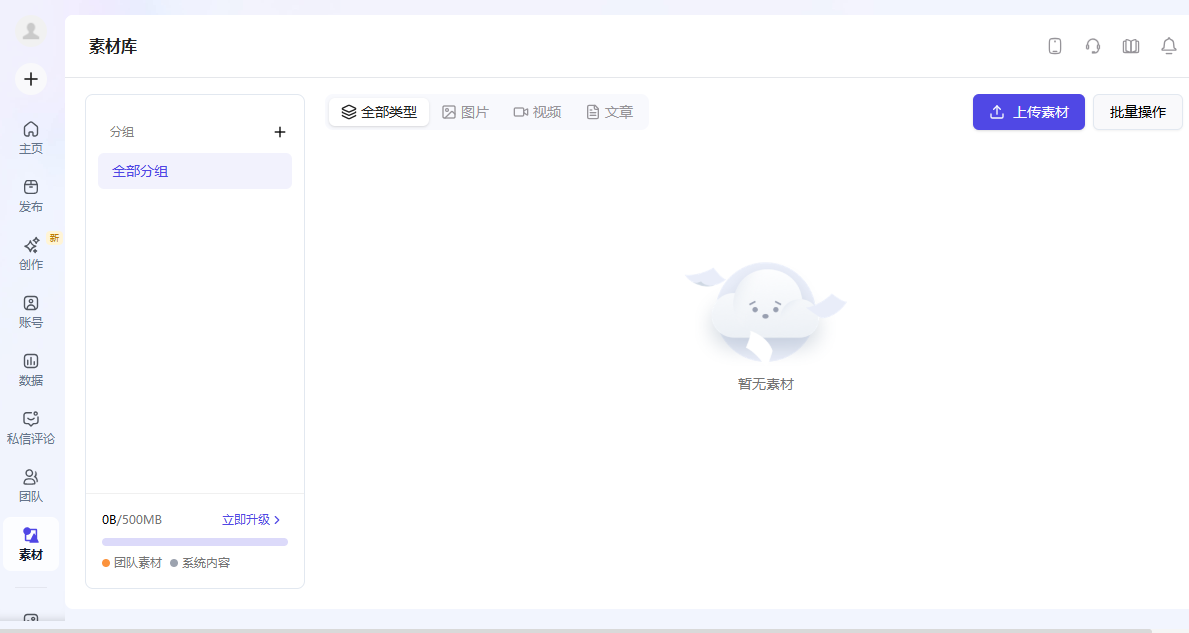Open the notifications bell

1169,46
